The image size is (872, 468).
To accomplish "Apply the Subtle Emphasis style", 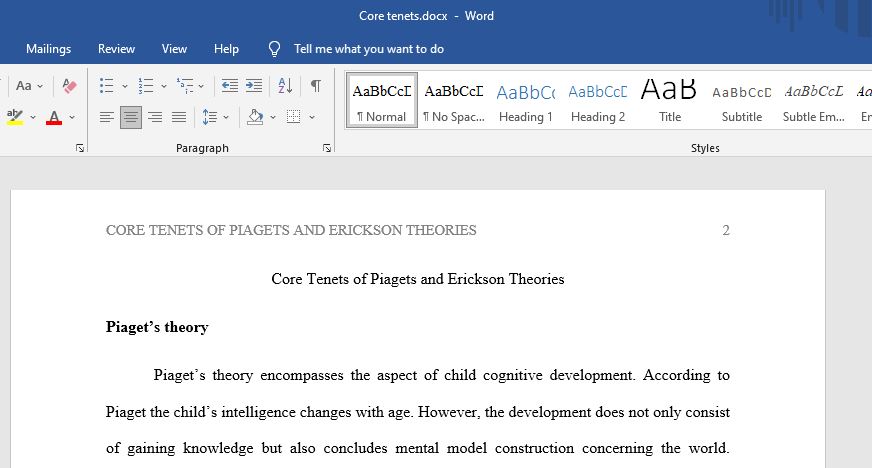I will pos(814,101).
